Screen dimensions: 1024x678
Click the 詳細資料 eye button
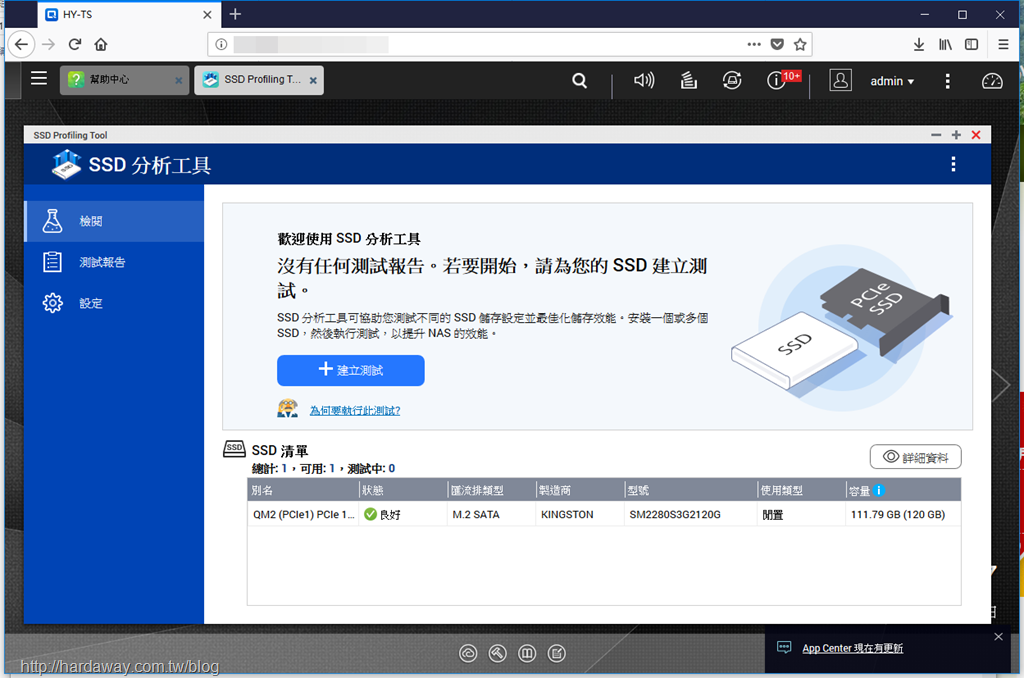click(915, 457)
